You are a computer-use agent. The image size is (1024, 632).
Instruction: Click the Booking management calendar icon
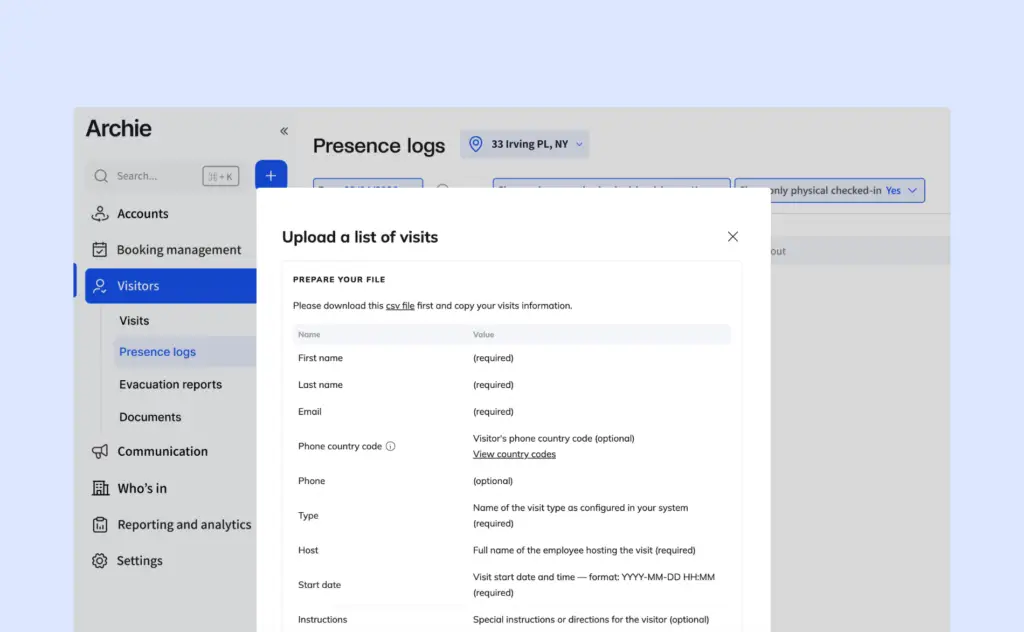[99, 249]
